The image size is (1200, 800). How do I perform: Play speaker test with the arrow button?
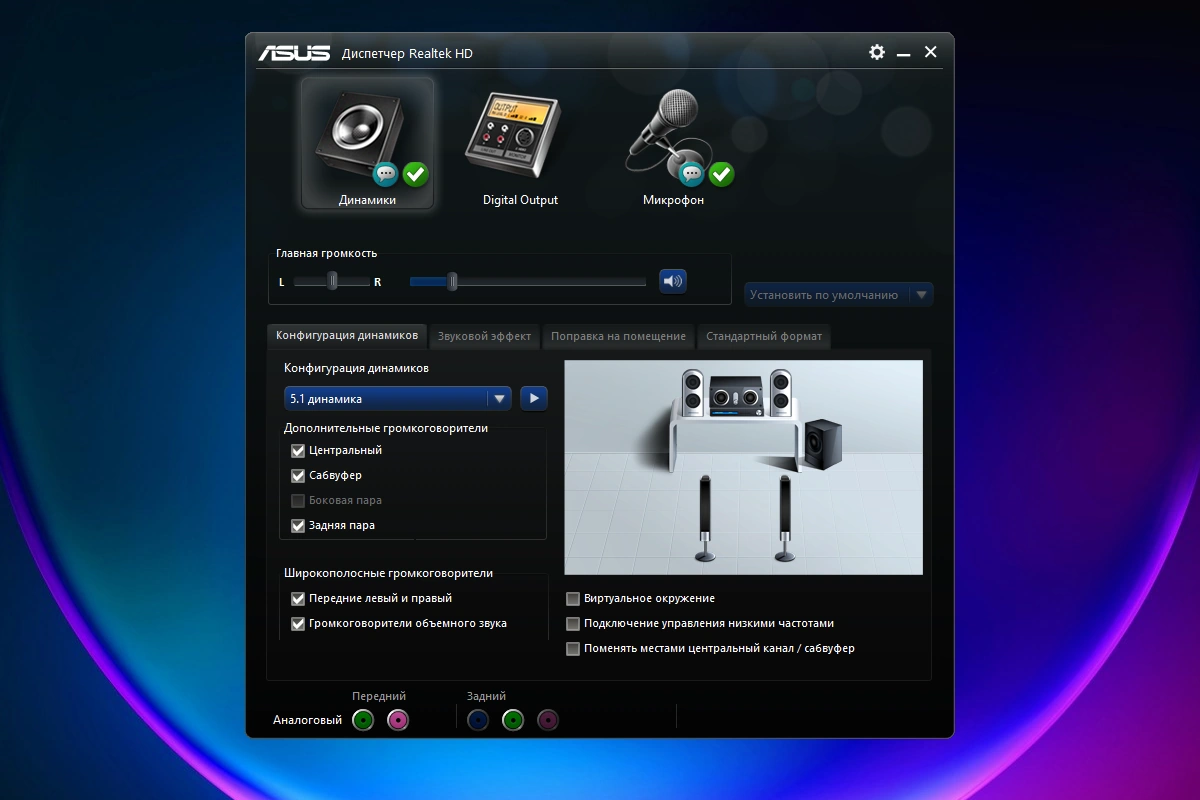point(534,398)
